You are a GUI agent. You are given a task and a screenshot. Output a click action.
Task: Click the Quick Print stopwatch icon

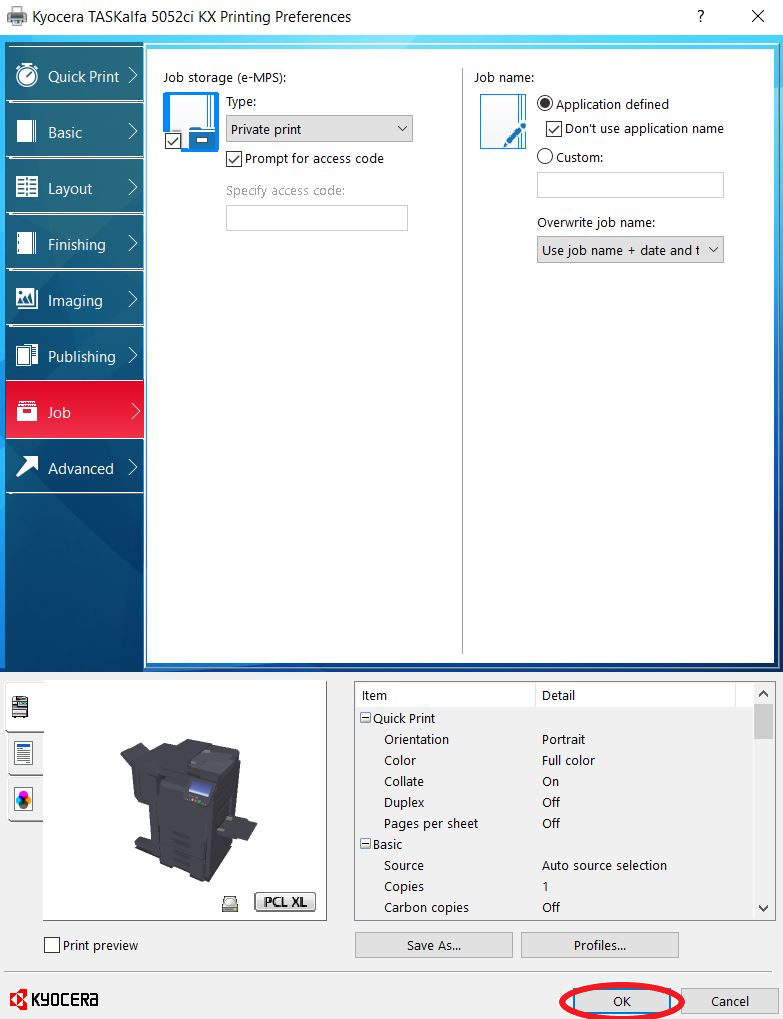27,75
